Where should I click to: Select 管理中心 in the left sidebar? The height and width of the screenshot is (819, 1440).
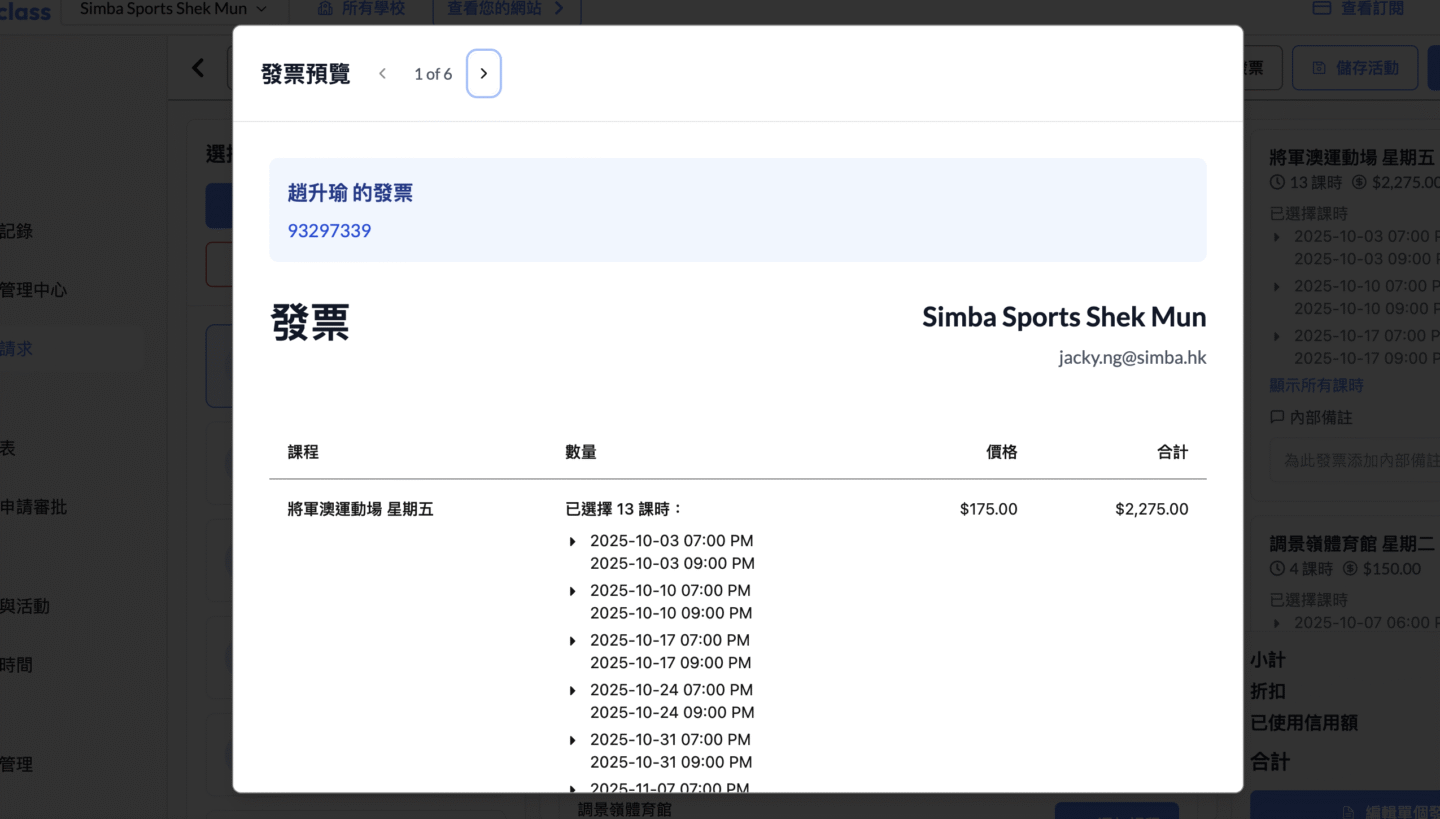click(33, 290)
